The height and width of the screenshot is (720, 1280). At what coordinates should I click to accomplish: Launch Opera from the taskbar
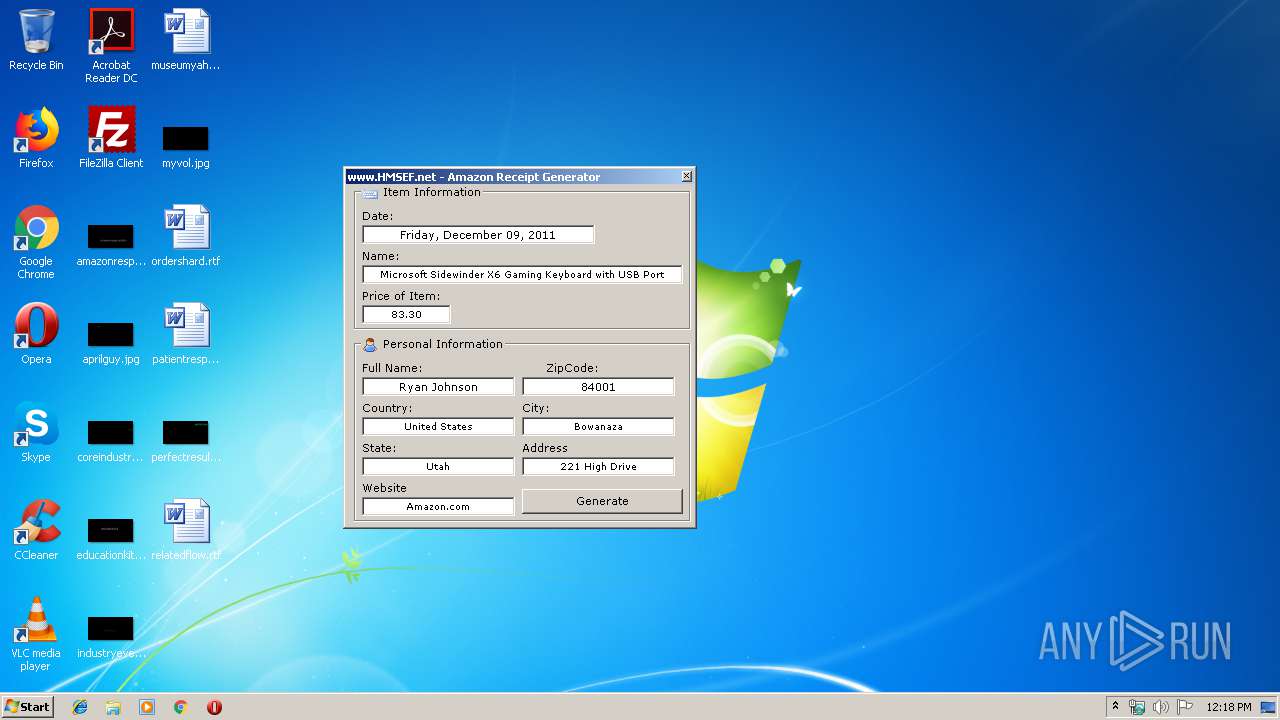pyautogui.click(x=214, y=707)
